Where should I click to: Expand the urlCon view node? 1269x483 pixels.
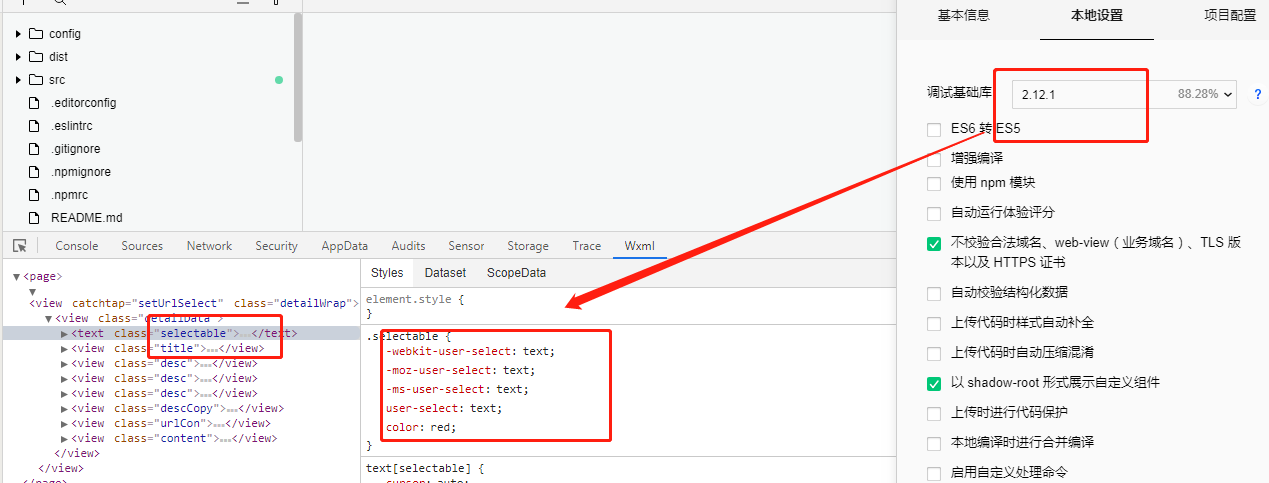pos(65,423)
